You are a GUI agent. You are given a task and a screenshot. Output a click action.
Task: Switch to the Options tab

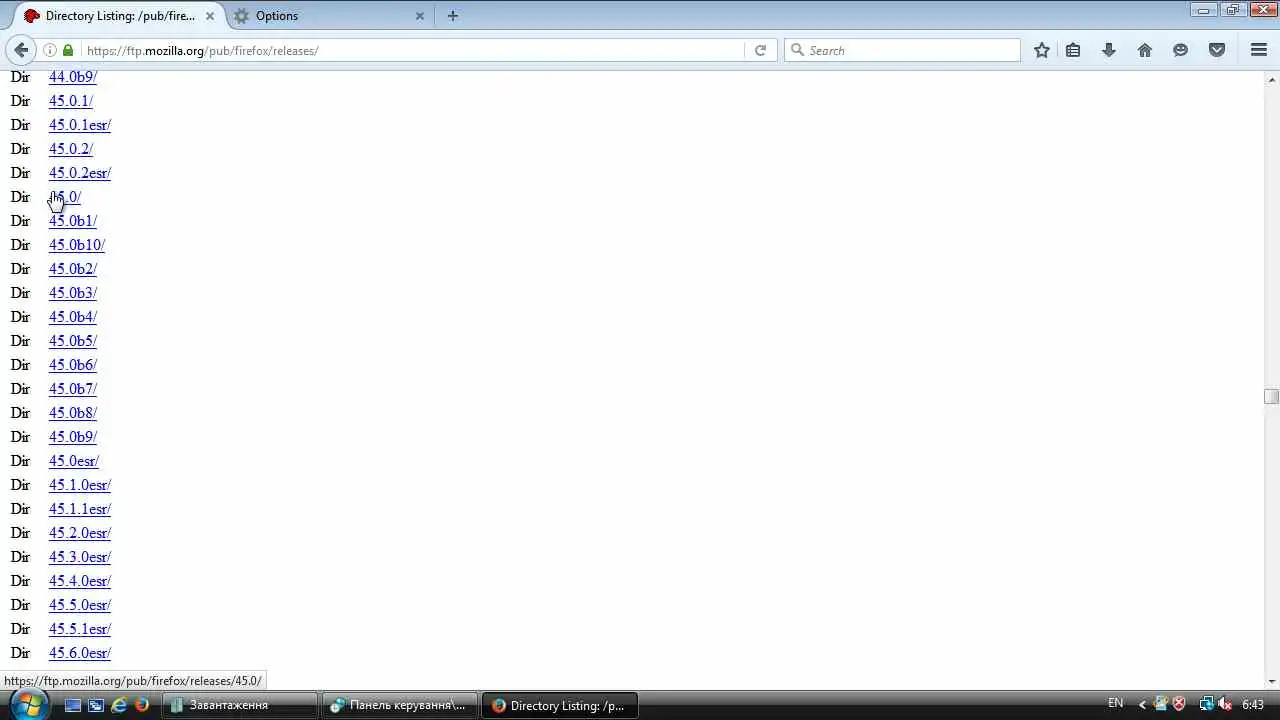point(330,16)
